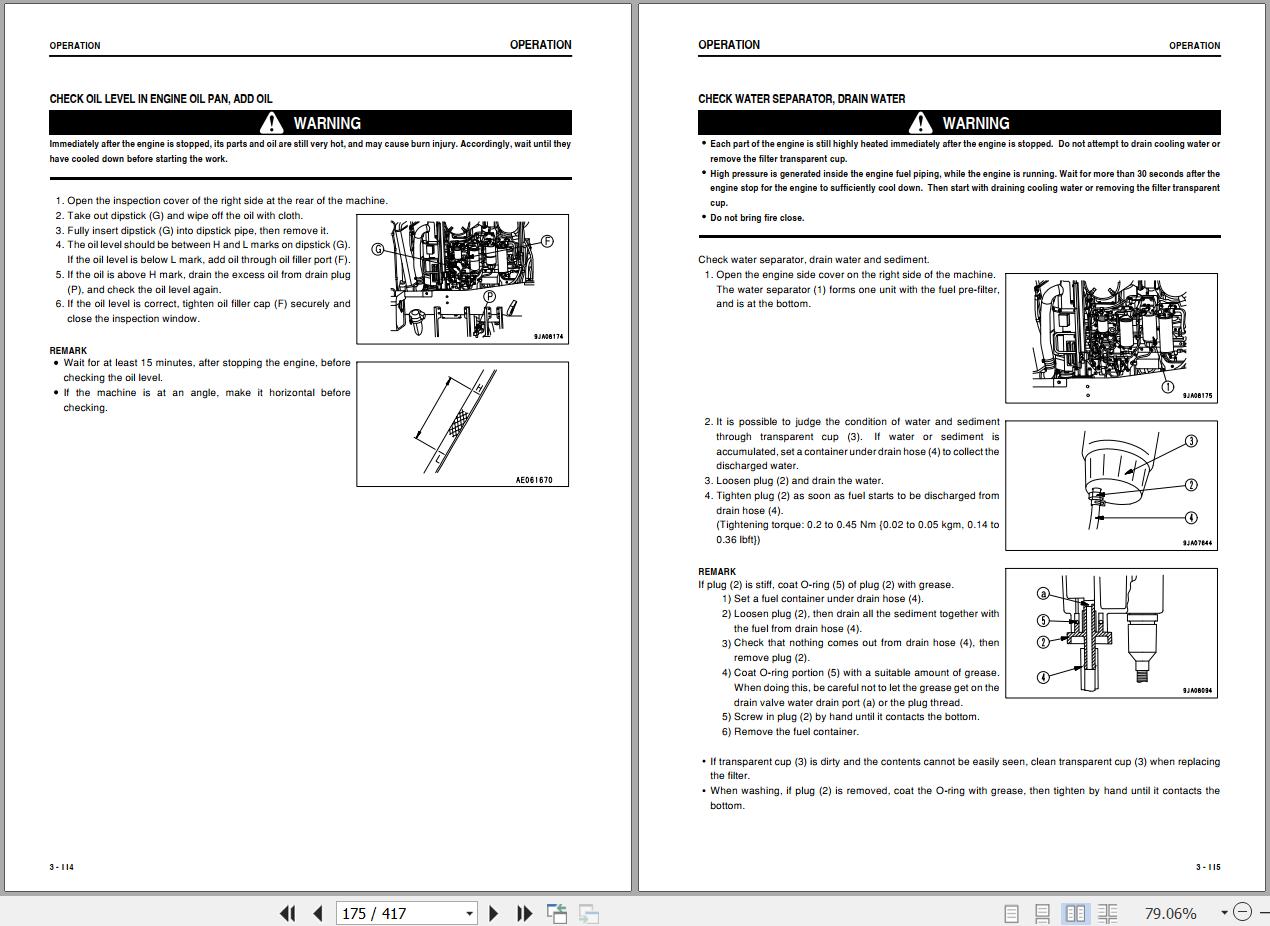Click the water separator cup figure 9JA07844
1270x926 pixels.
click(x=1111, y=485)
